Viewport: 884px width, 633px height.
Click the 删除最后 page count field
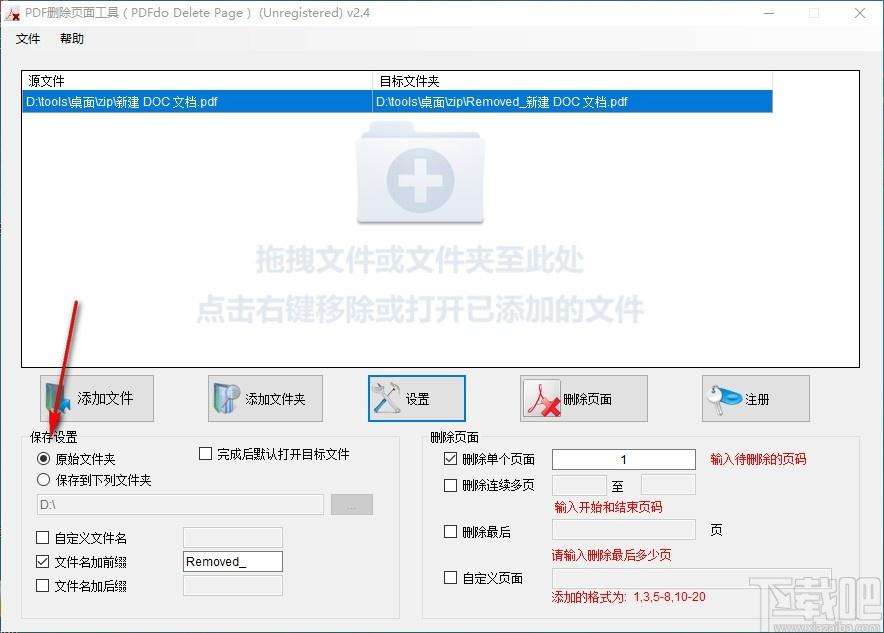click(x=624, y=530)
